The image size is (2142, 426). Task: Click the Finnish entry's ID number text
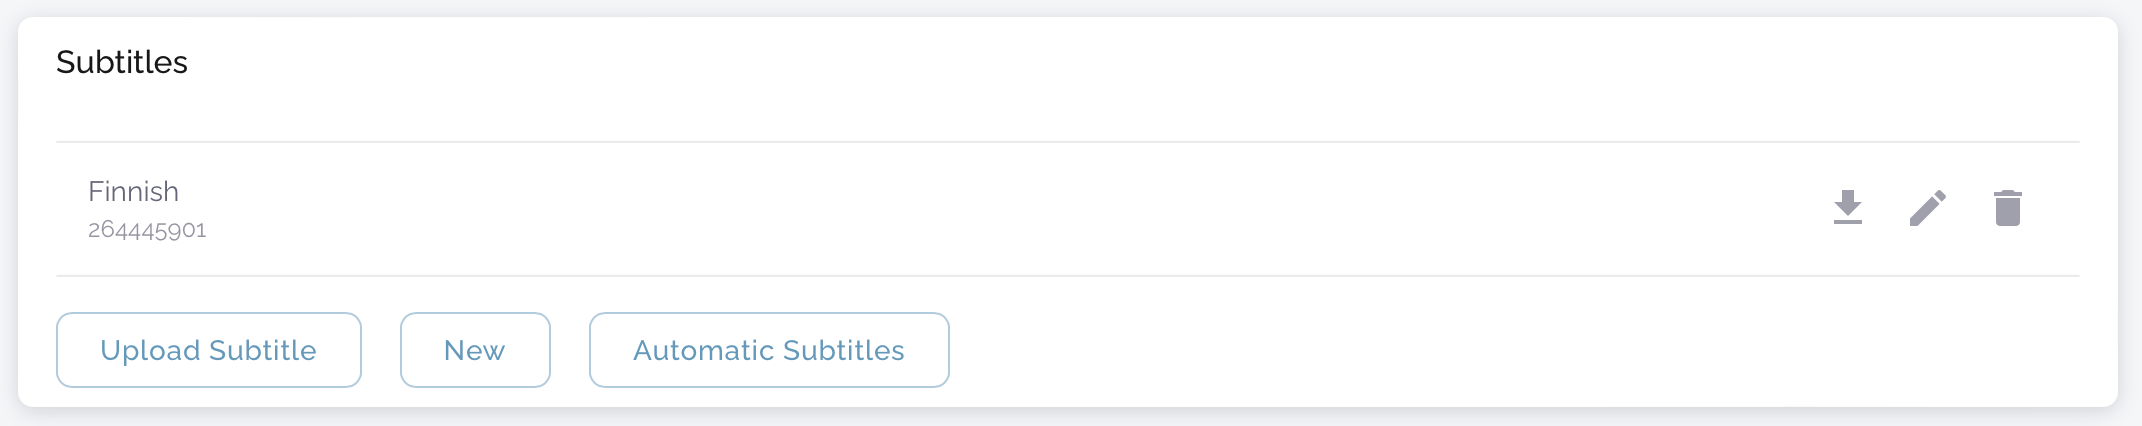tap(147, 230)
